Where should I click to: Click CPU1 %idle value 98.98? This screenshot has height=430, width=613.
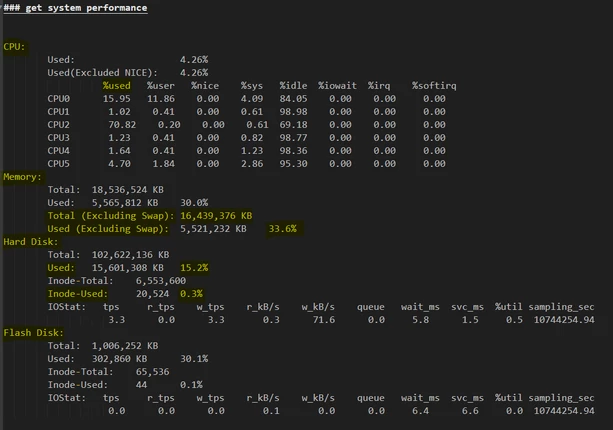(x=293, y=111)
